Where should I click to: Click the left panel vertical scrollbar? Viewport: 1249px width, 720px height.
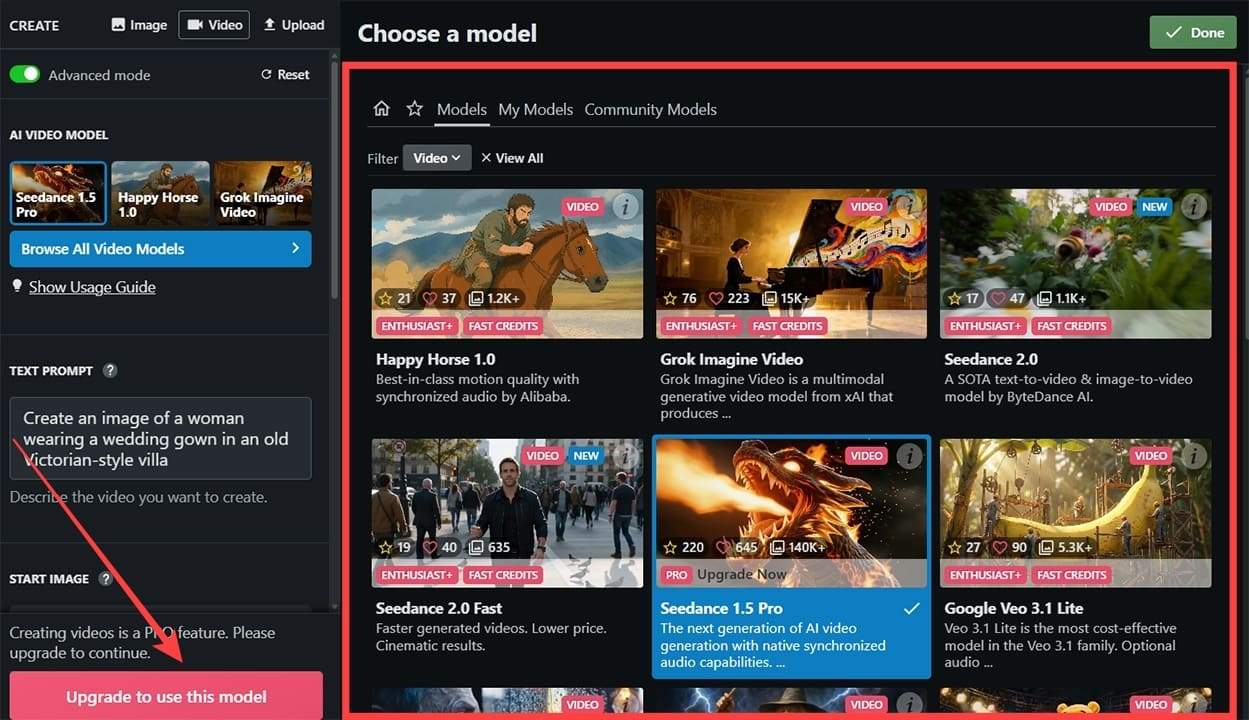[335, 180]
